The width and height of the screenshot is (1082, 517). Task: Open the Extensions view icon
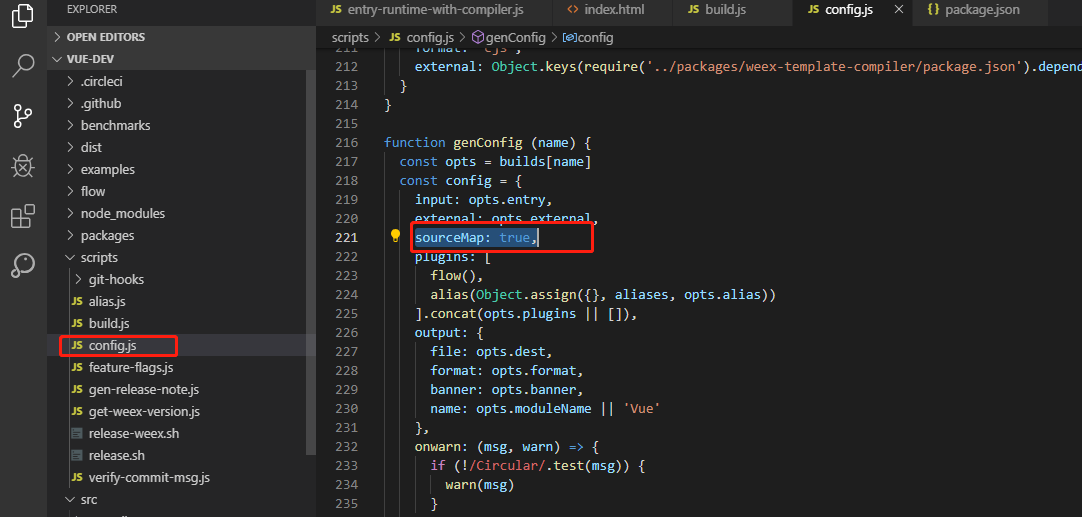tap(23, 216)
